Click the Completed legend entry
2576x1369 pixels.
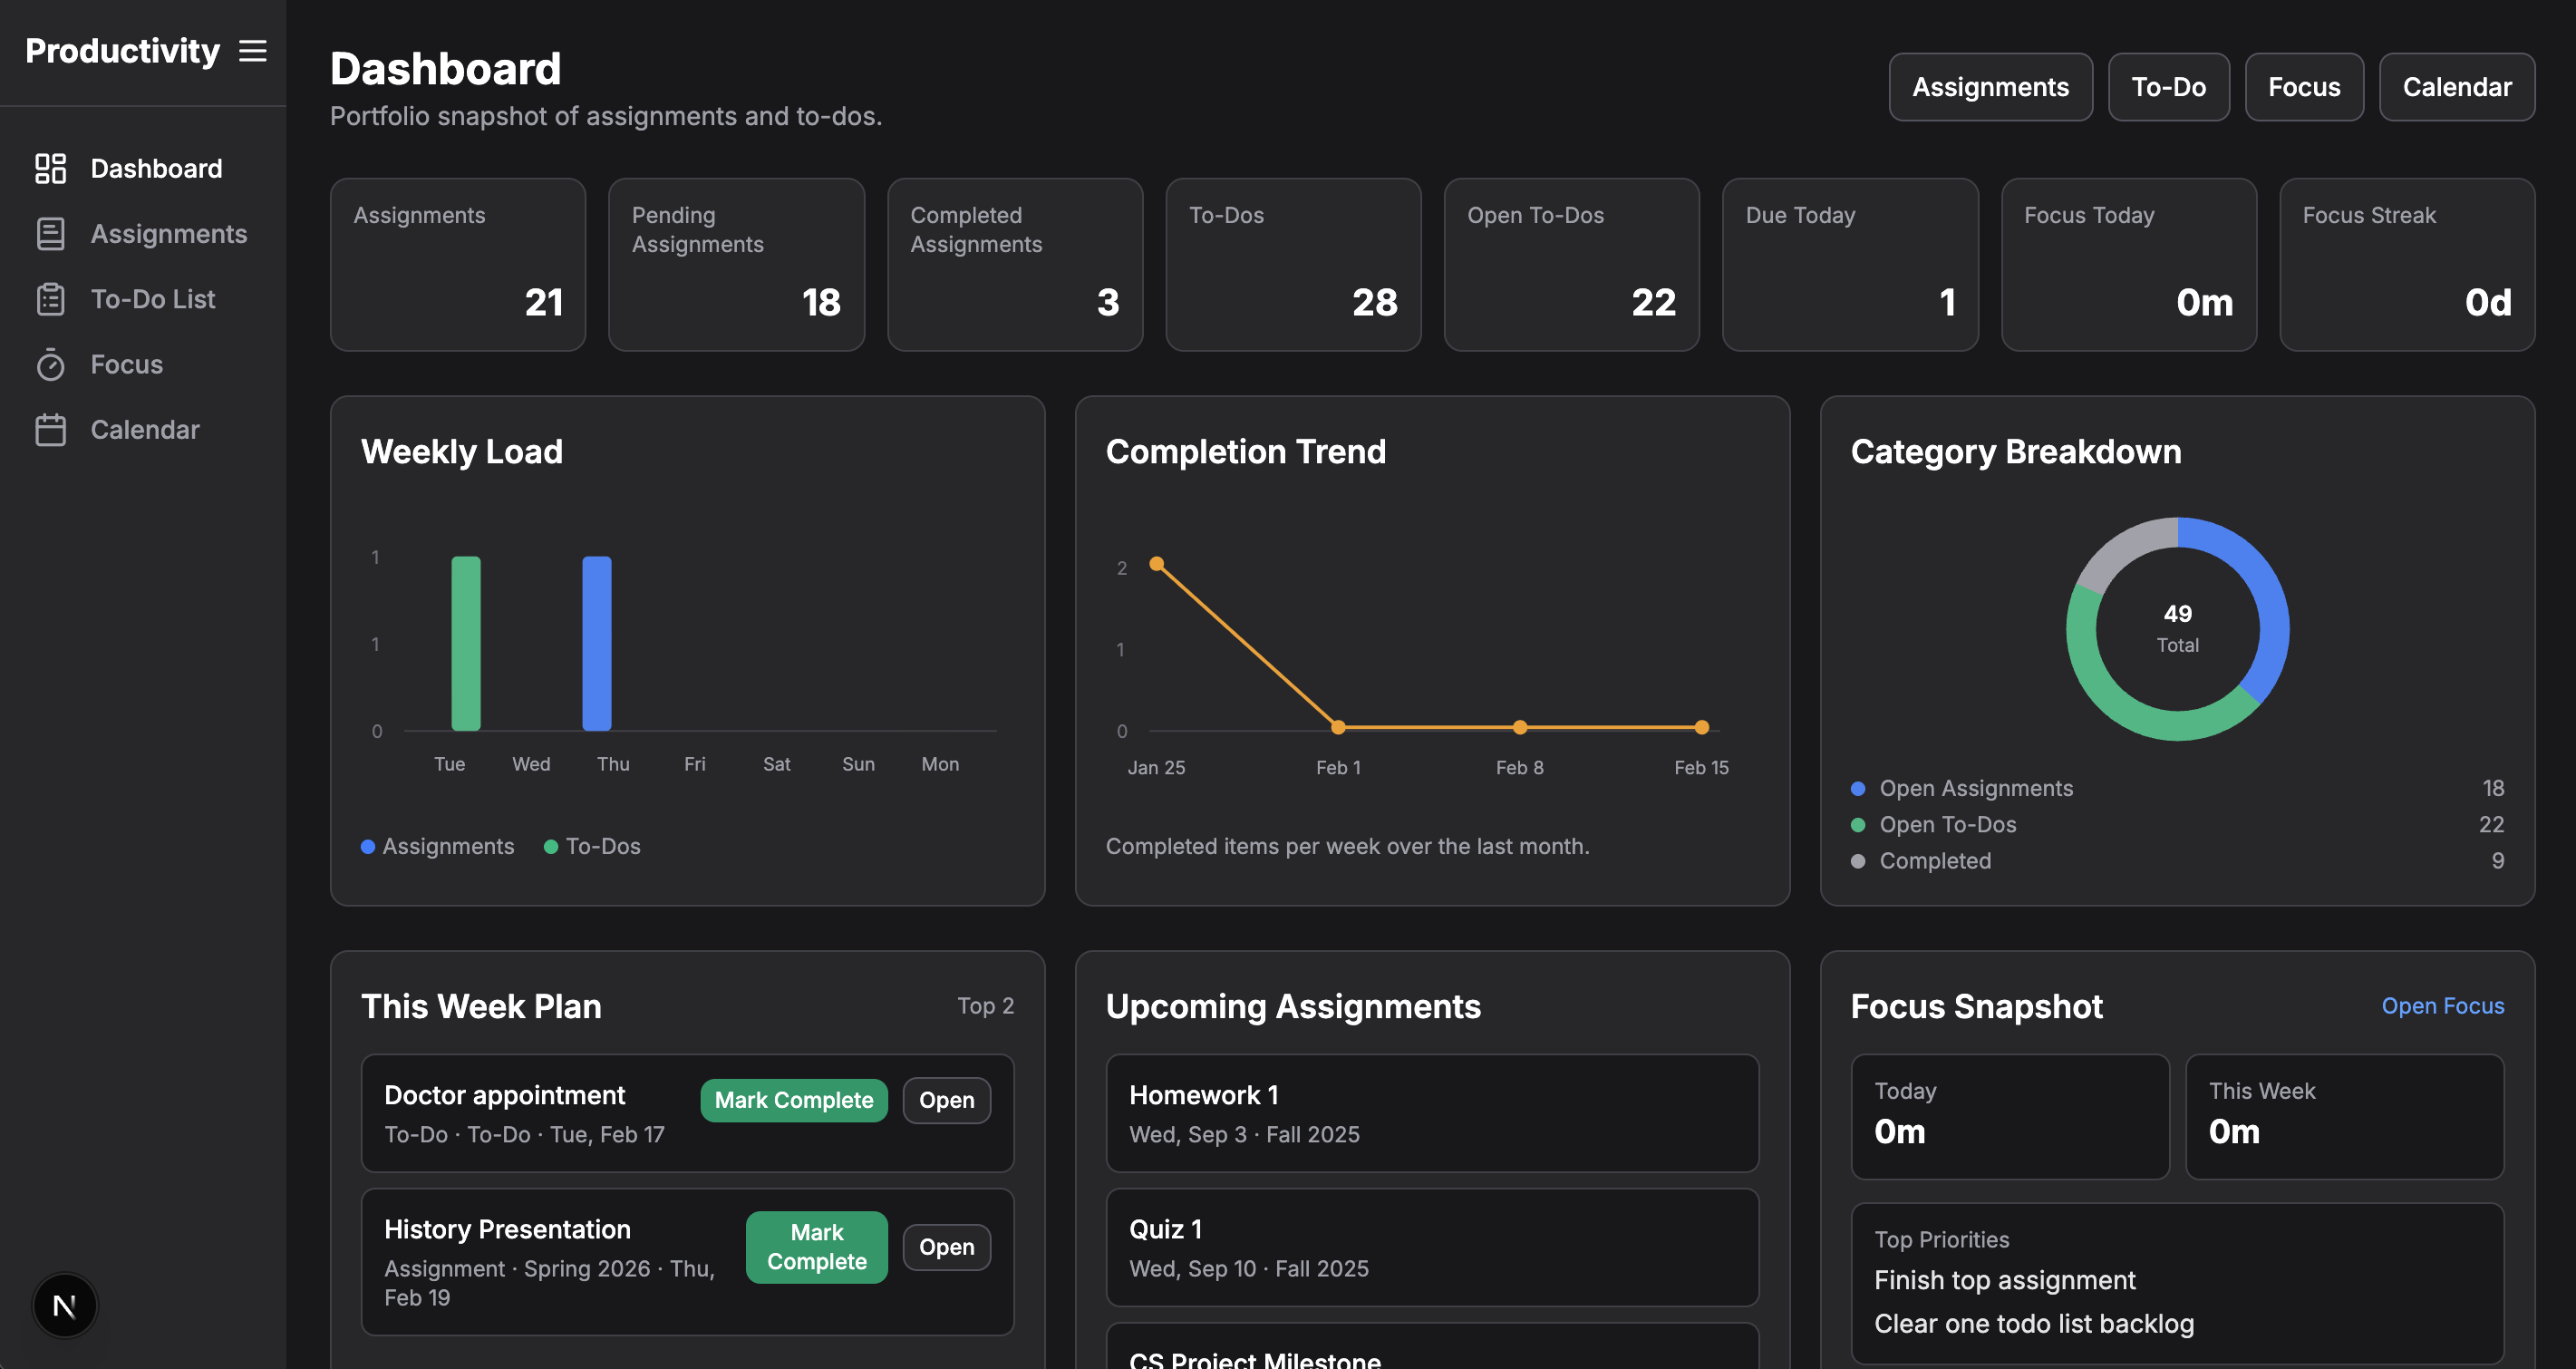[2177, 861]
